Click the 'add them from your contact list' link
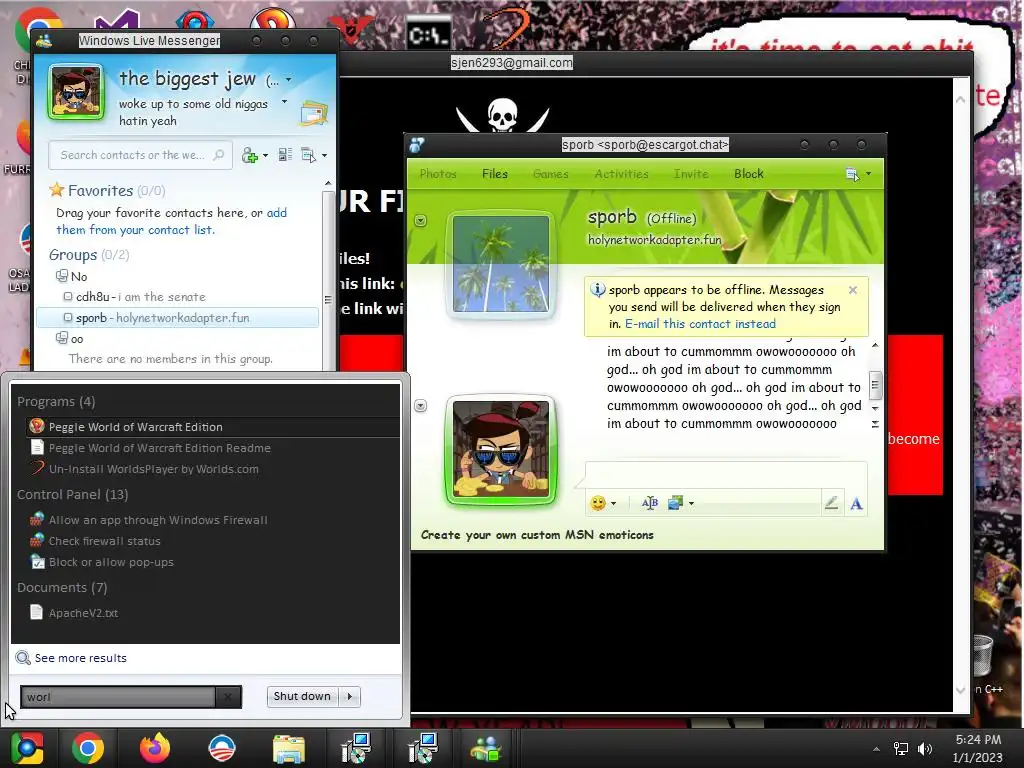 pos(172,221)
